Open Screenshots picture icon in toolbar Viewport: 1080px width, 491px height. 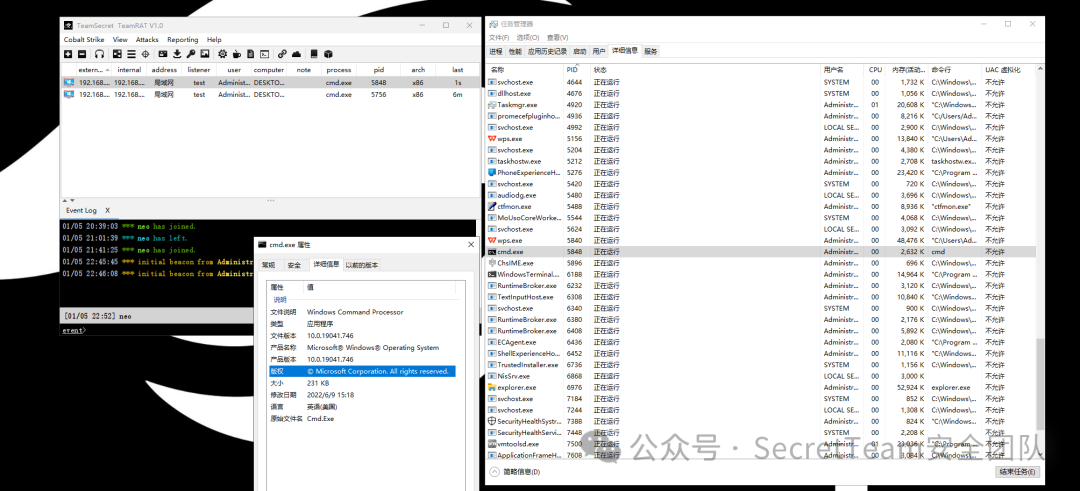coord(205,54)
